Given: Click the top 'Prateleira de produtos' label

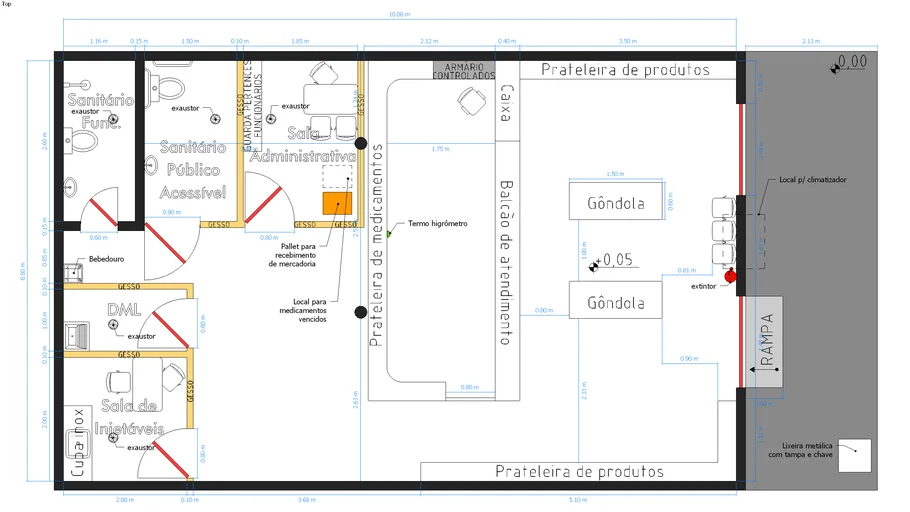Looking at the screenshot, I should [x=625, y=70].
